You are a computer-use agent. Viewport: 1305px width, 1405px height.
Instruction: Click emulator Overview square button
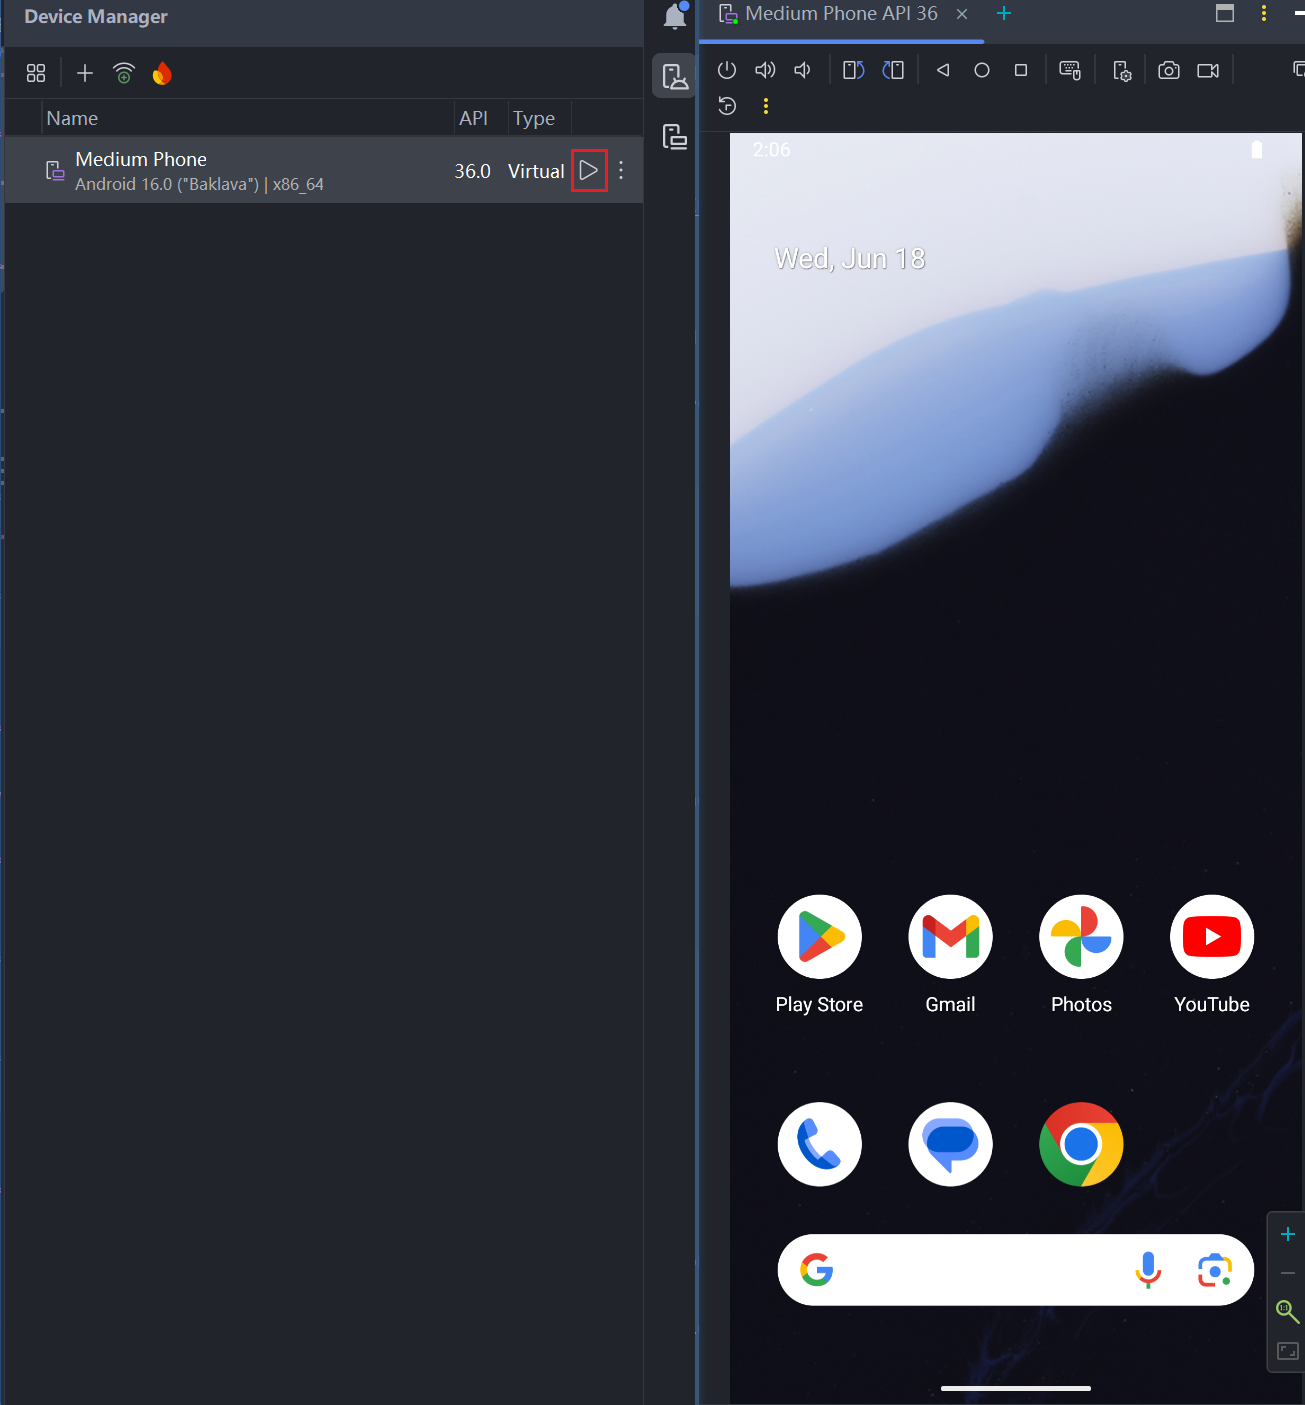tap(1021, 70)
